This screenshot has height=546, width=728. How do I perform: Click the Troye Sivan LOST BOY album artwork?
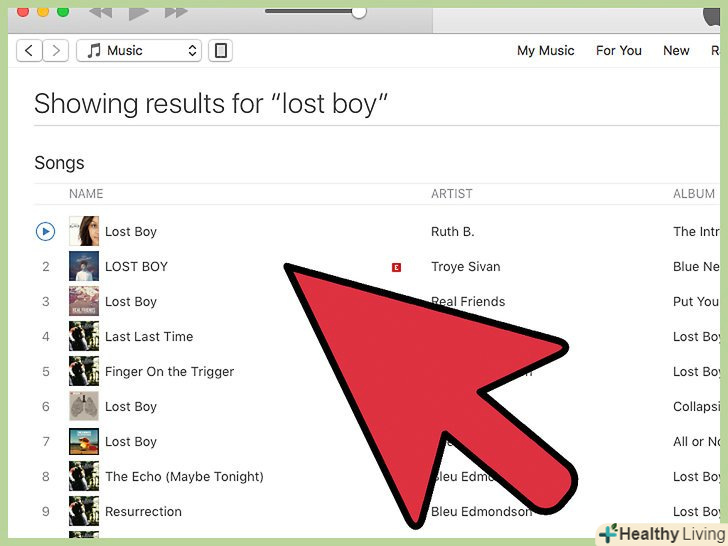pyautogui.click(x=84, y=266)
